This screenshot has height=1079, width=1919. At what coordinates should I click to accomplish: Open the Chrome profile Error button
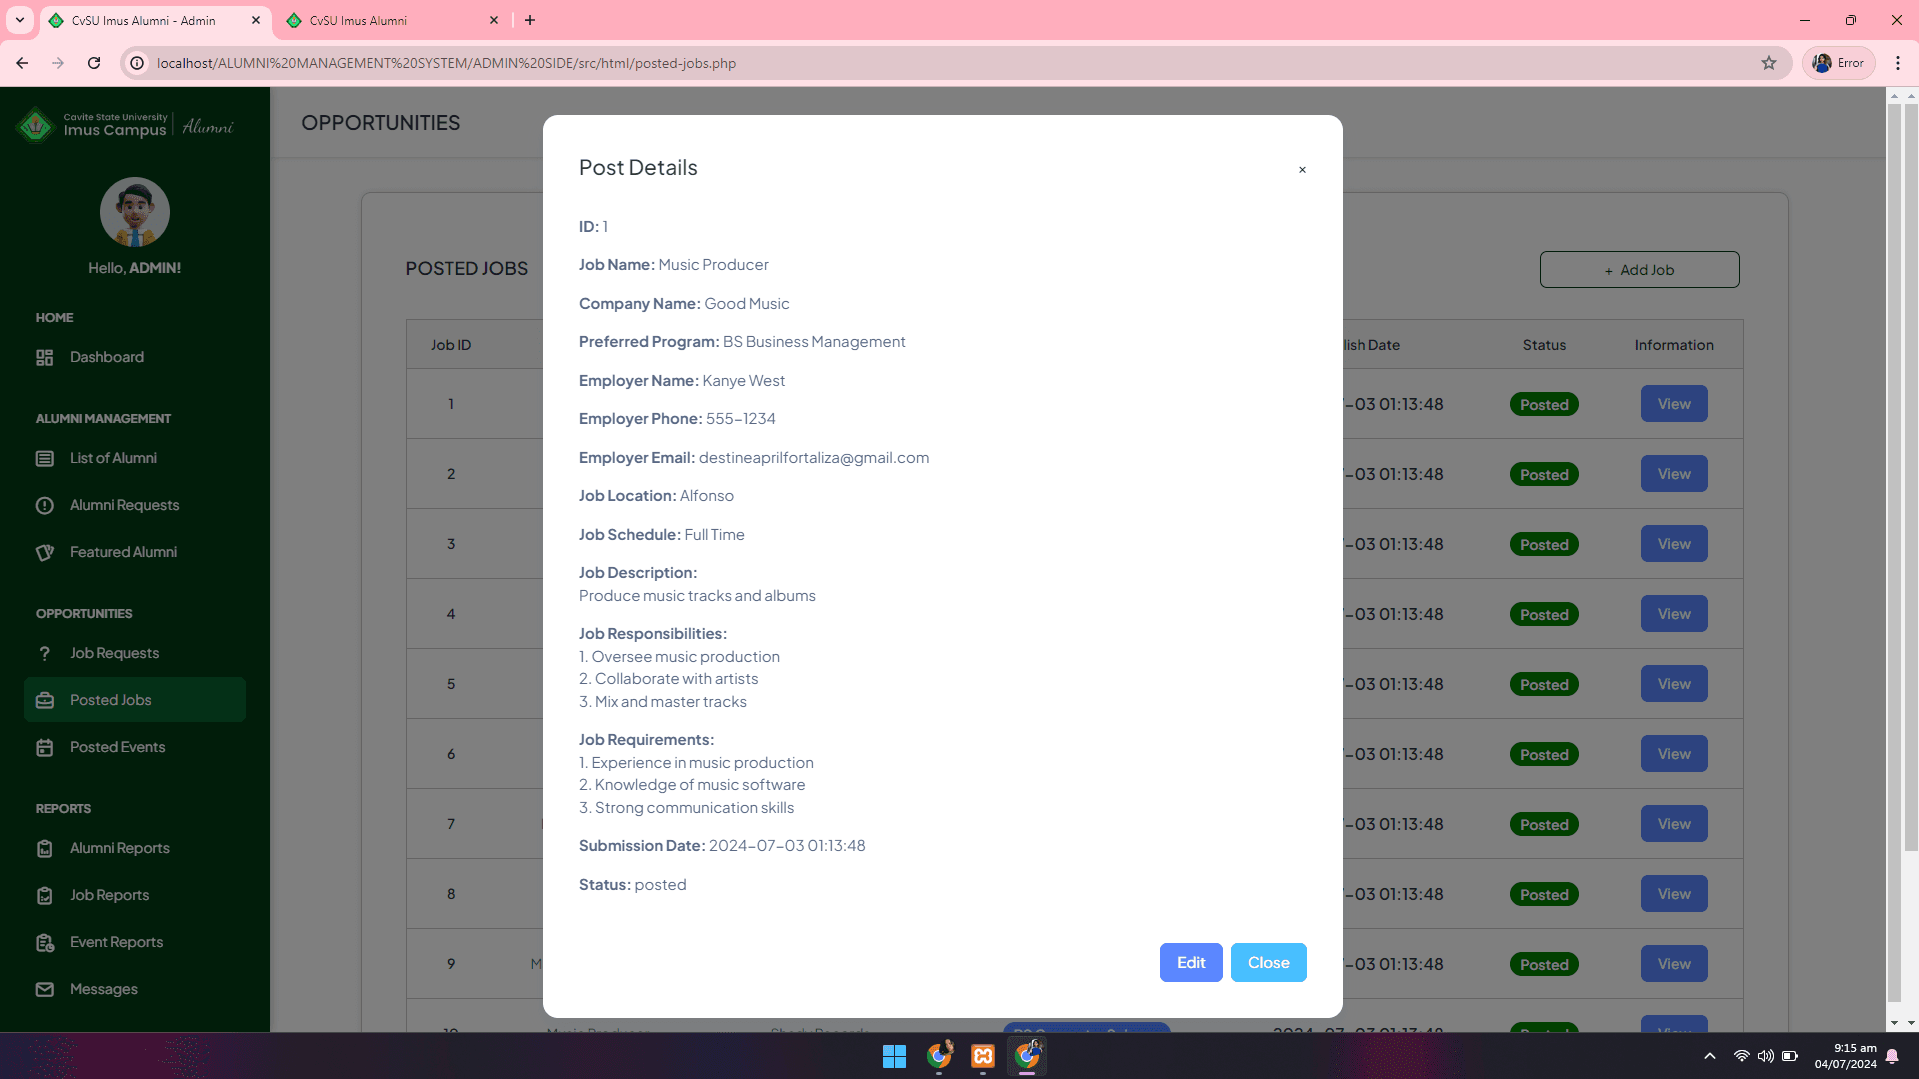click(x=1839, y=63)
